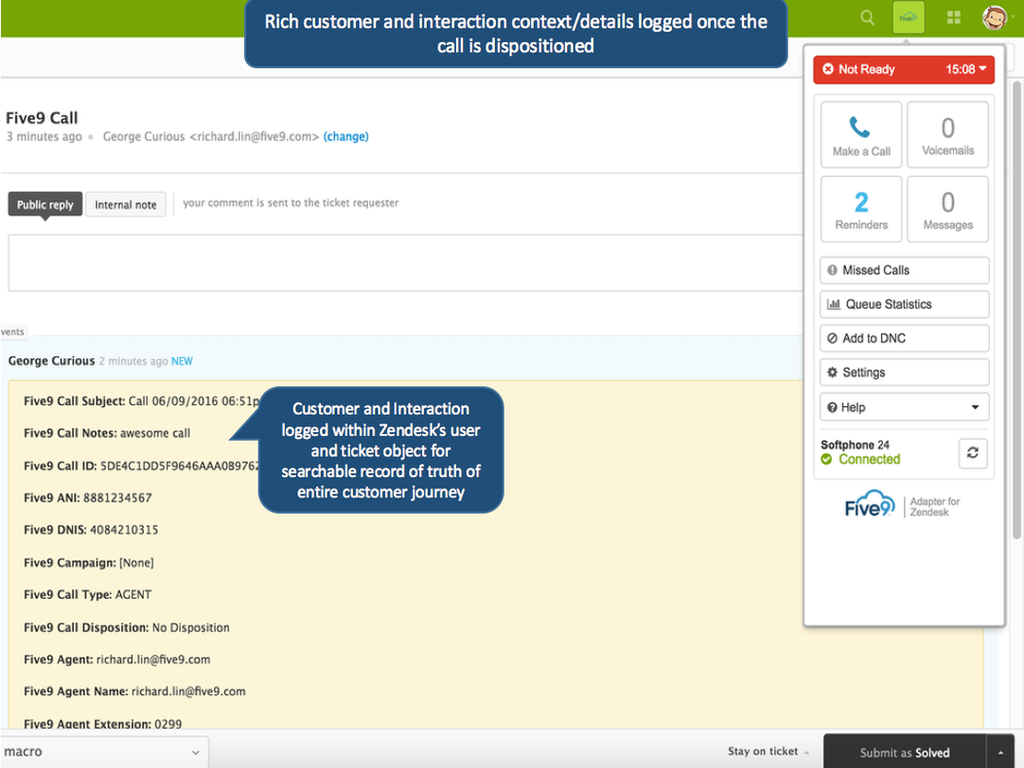Refresh the softphone connection
Image resolution: width=1024 pixels, height=768 pixels.
click(x=972, y=452)
